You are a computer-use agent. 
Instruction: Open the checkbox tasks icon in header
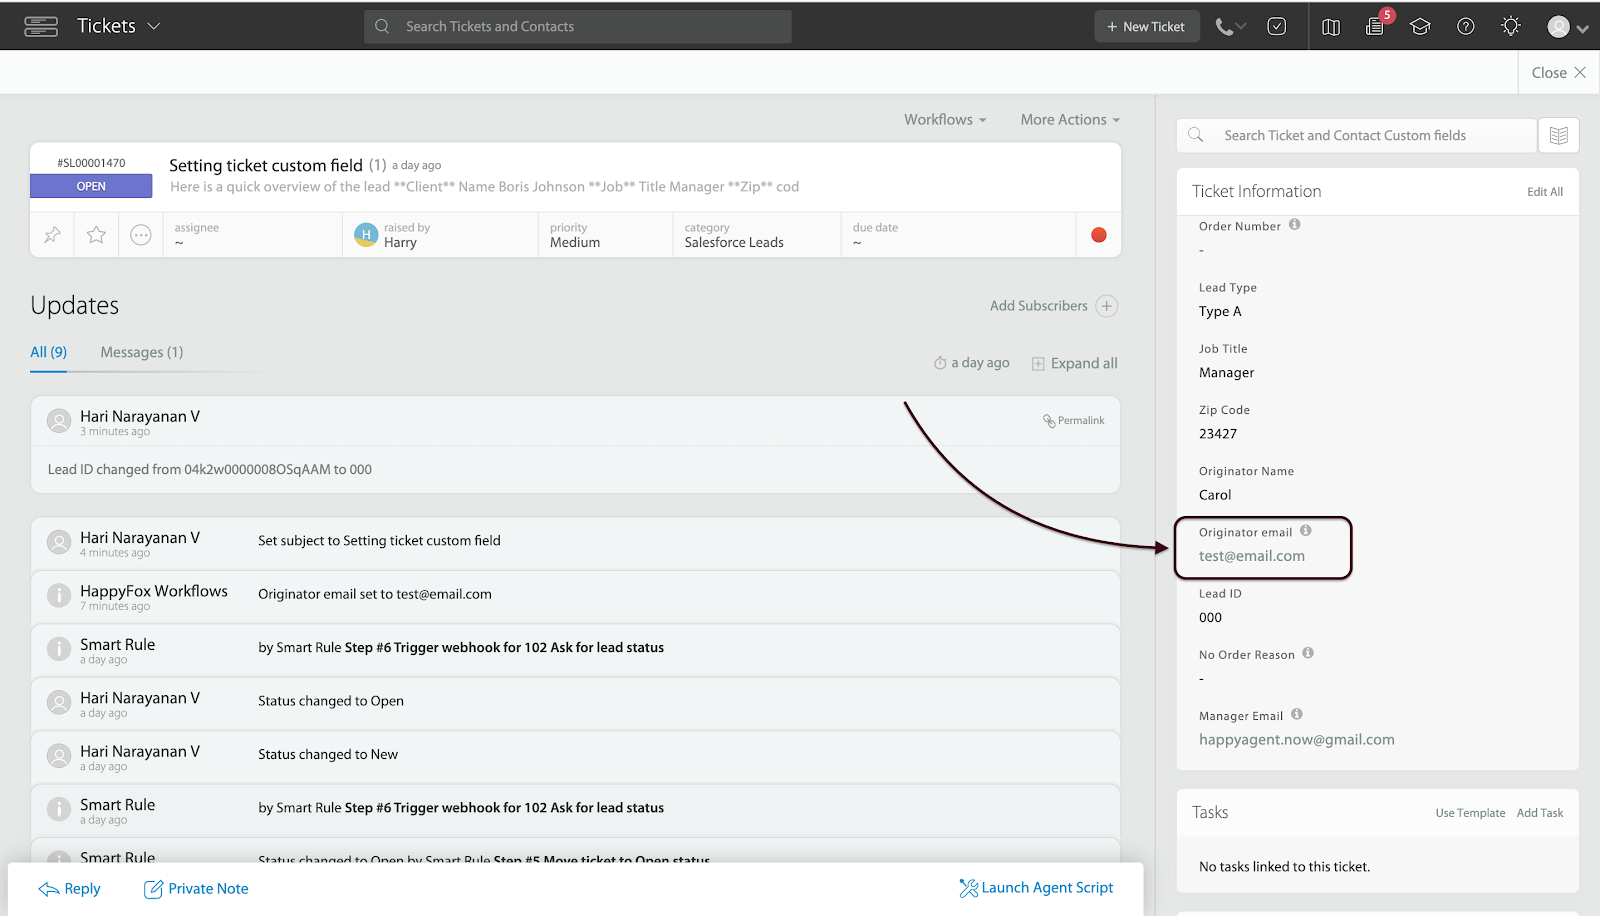point(1277,27)
